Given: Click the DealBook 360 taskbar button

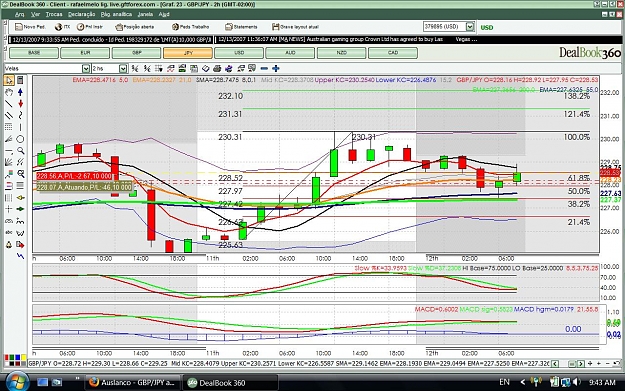Looking at the screenshot, I should point(230,383).
